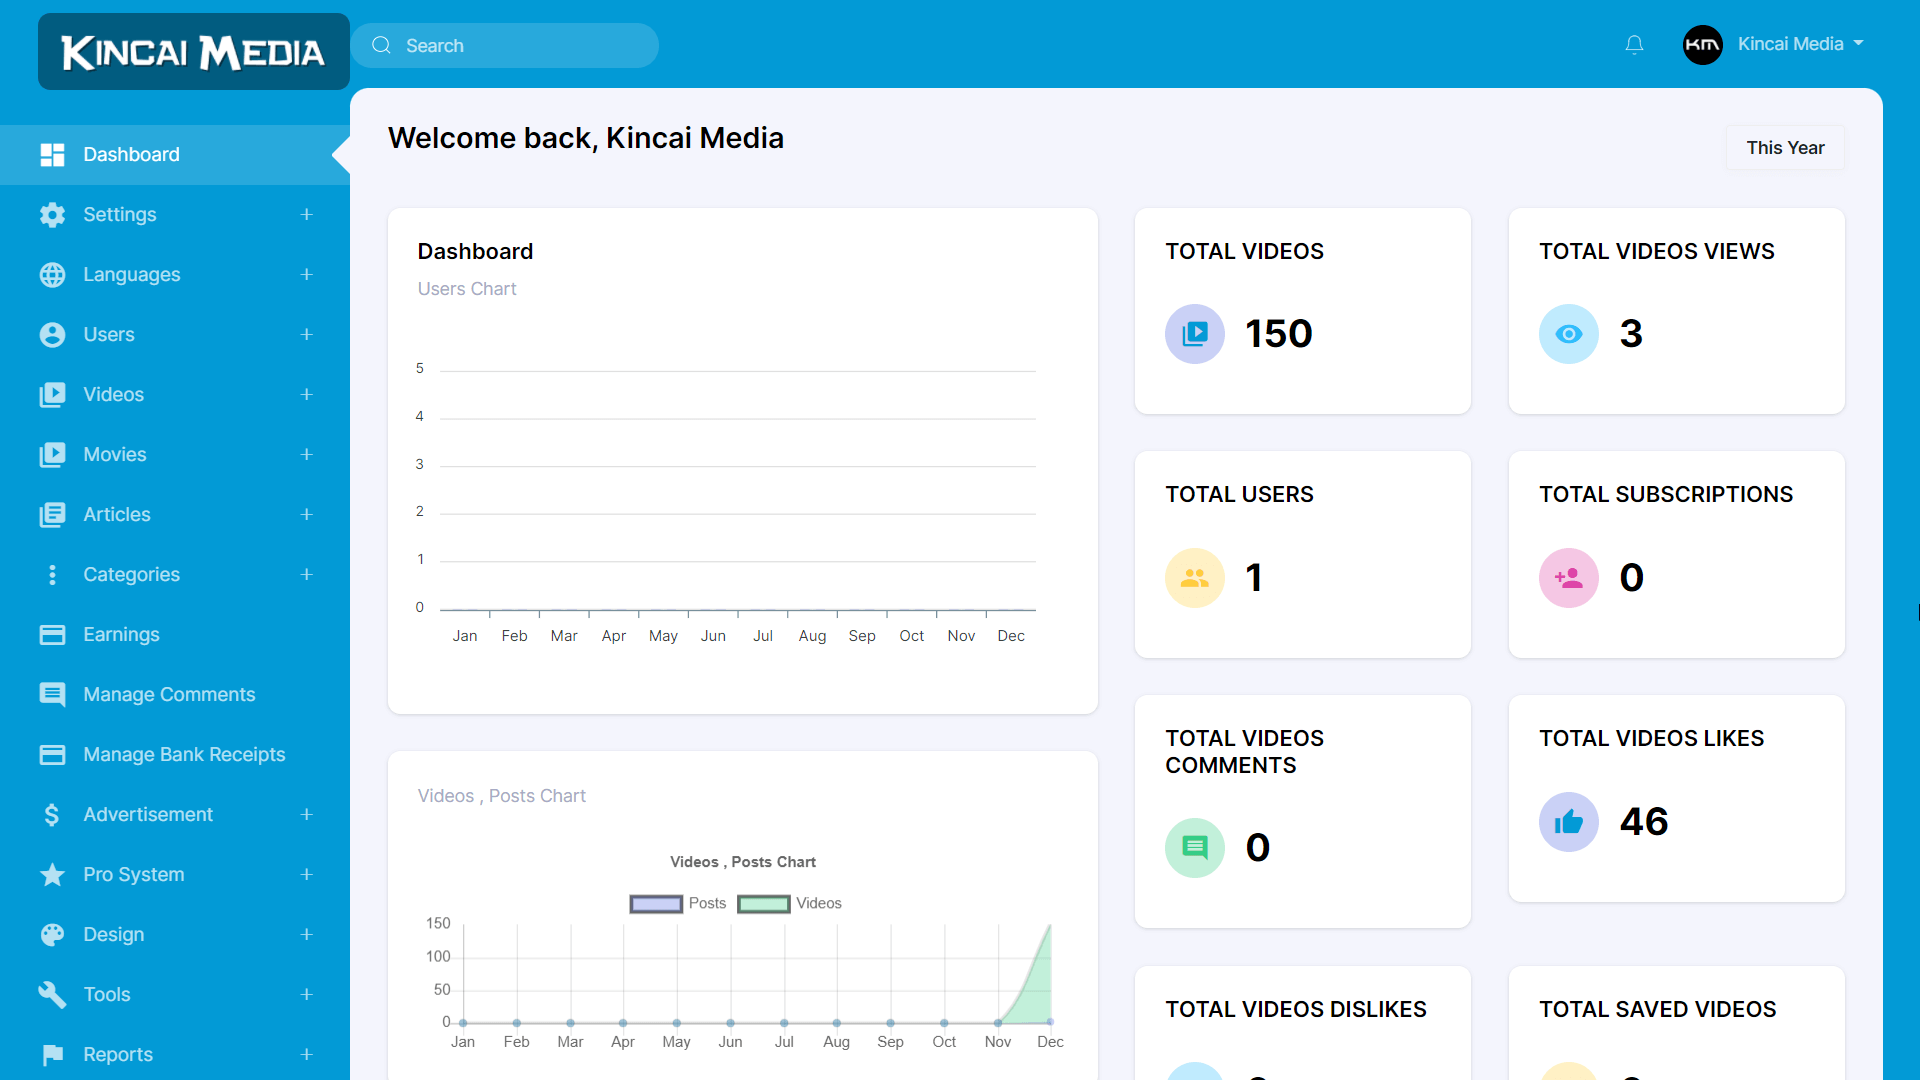Click inside the Search field
This screenshot has height=1080, width=1920.
[504, 45]
